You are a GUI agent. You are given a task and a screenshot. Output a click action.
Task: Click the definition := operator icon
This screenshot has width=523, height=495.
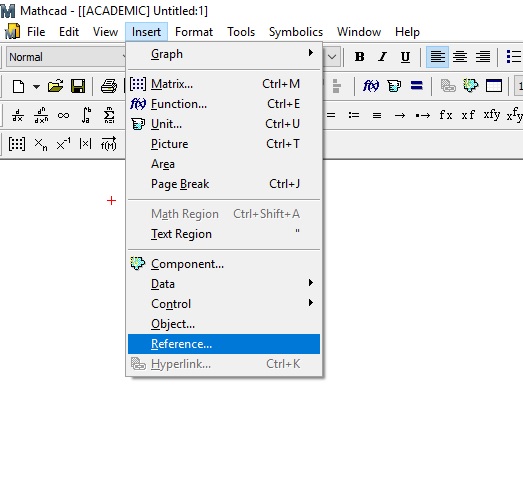tap(354, 115)
